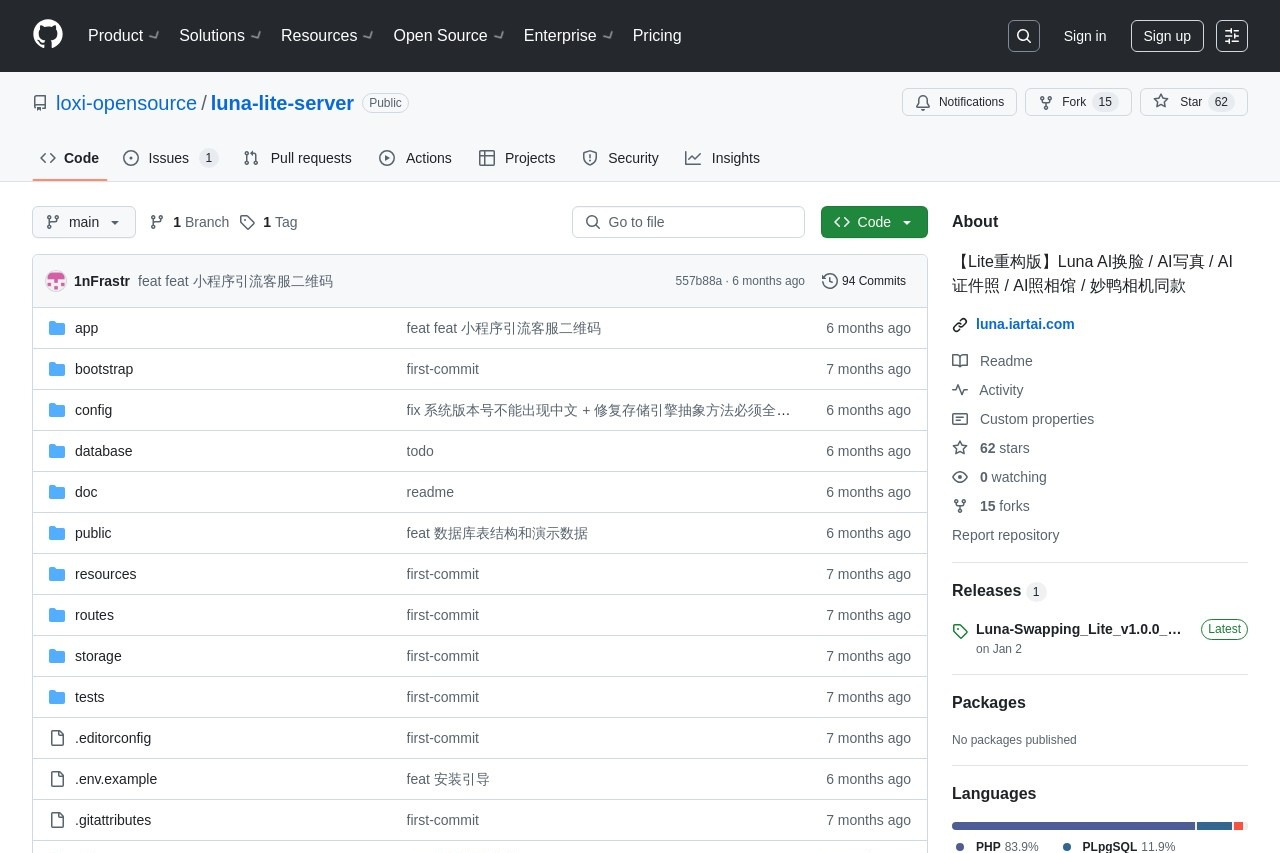Image resolution: width=1280 pixels, height=853 pixels.
Task: View the 1 Tag link
Action: pyautogui.click(x=268, y=222)
